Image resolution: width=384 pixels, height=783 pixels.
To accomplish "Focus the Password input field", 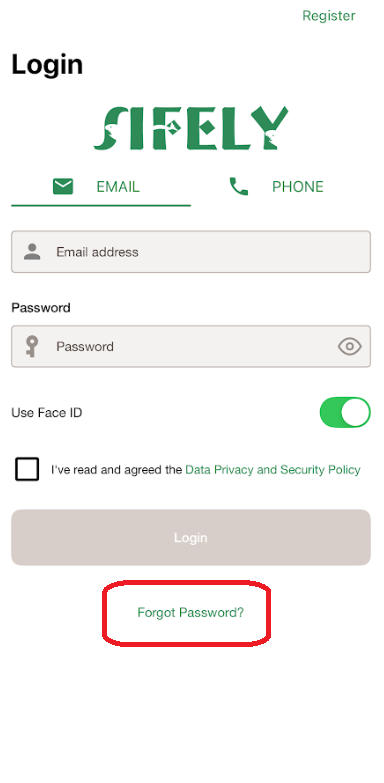I will [x=191, y=347].
